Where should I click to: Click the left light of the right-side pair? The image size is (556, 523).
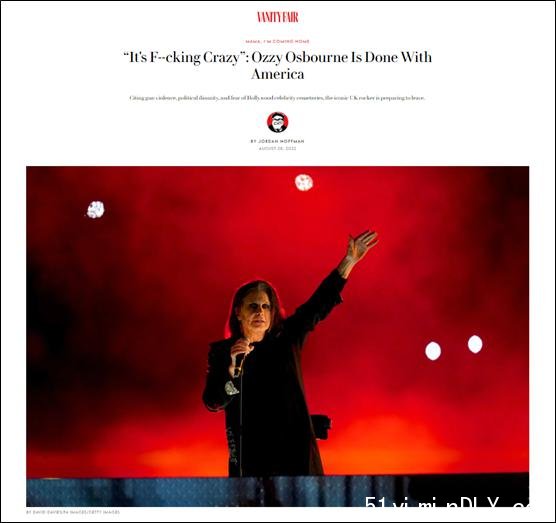pyautogui.click(x=433, y=351)
